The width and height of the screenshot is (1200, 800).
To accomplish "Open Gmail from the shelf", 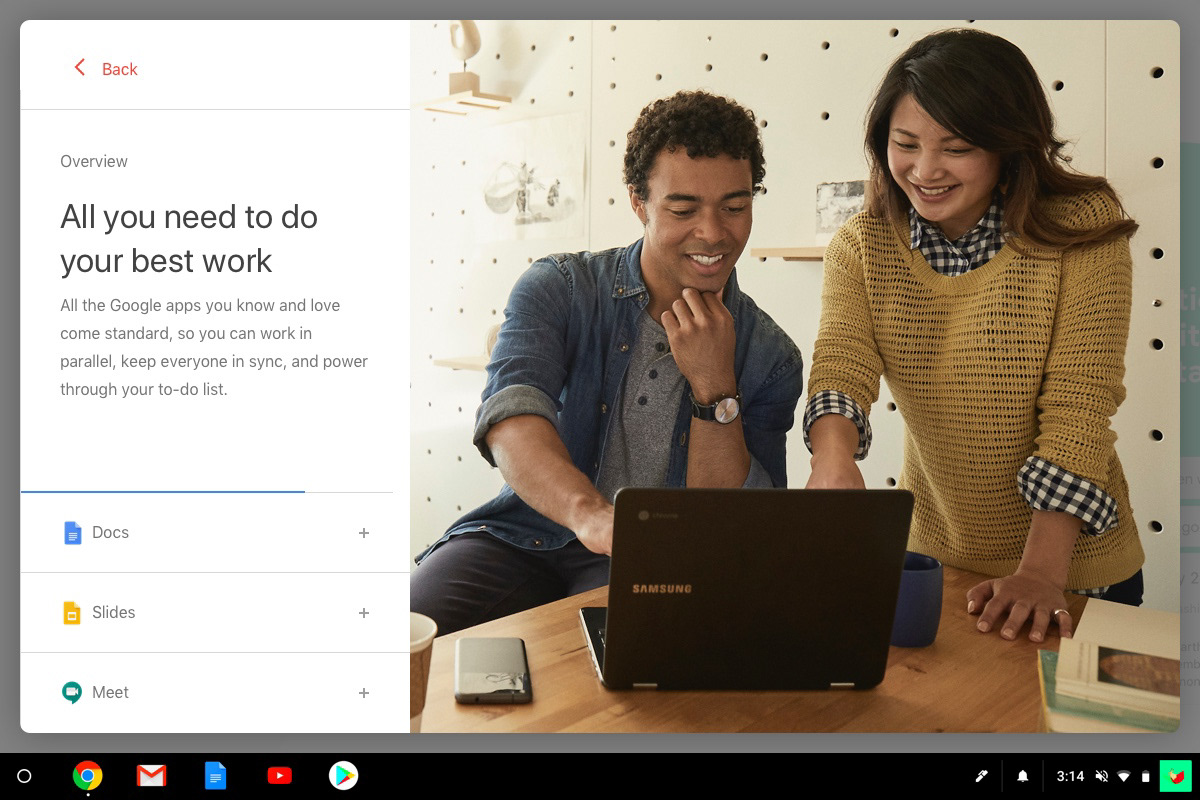I will [x=151, y=776].
